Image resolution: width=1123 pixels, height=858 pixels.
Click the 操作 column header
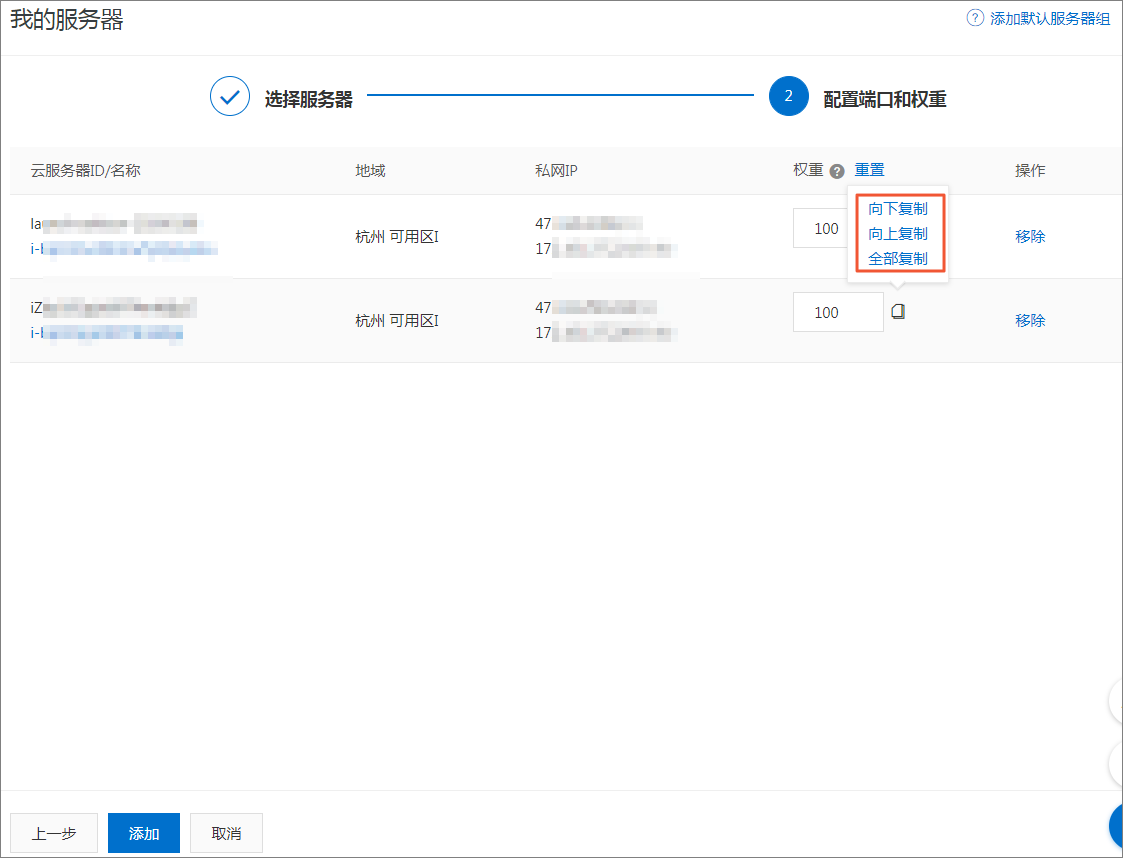(x=1030, y=170)
